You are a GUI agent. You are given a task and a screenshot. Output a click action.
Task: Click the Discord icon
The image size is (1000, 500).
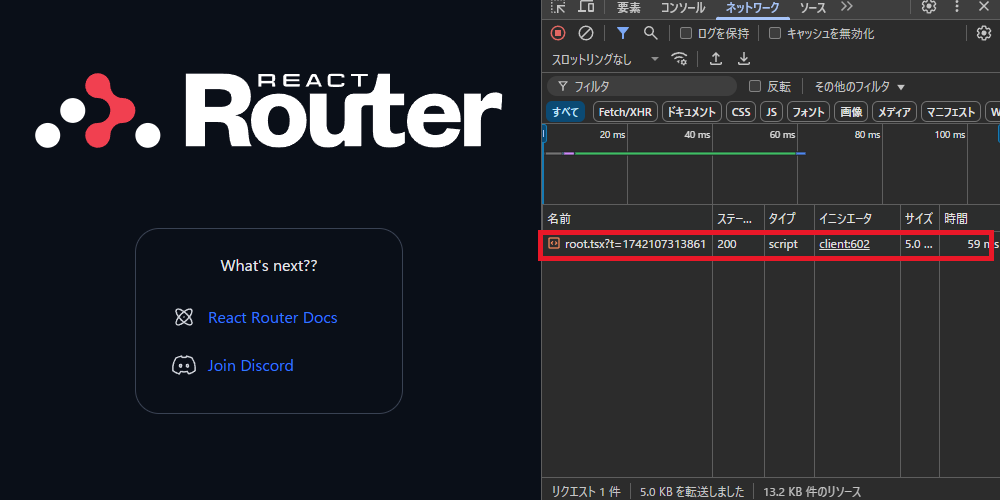184,365
